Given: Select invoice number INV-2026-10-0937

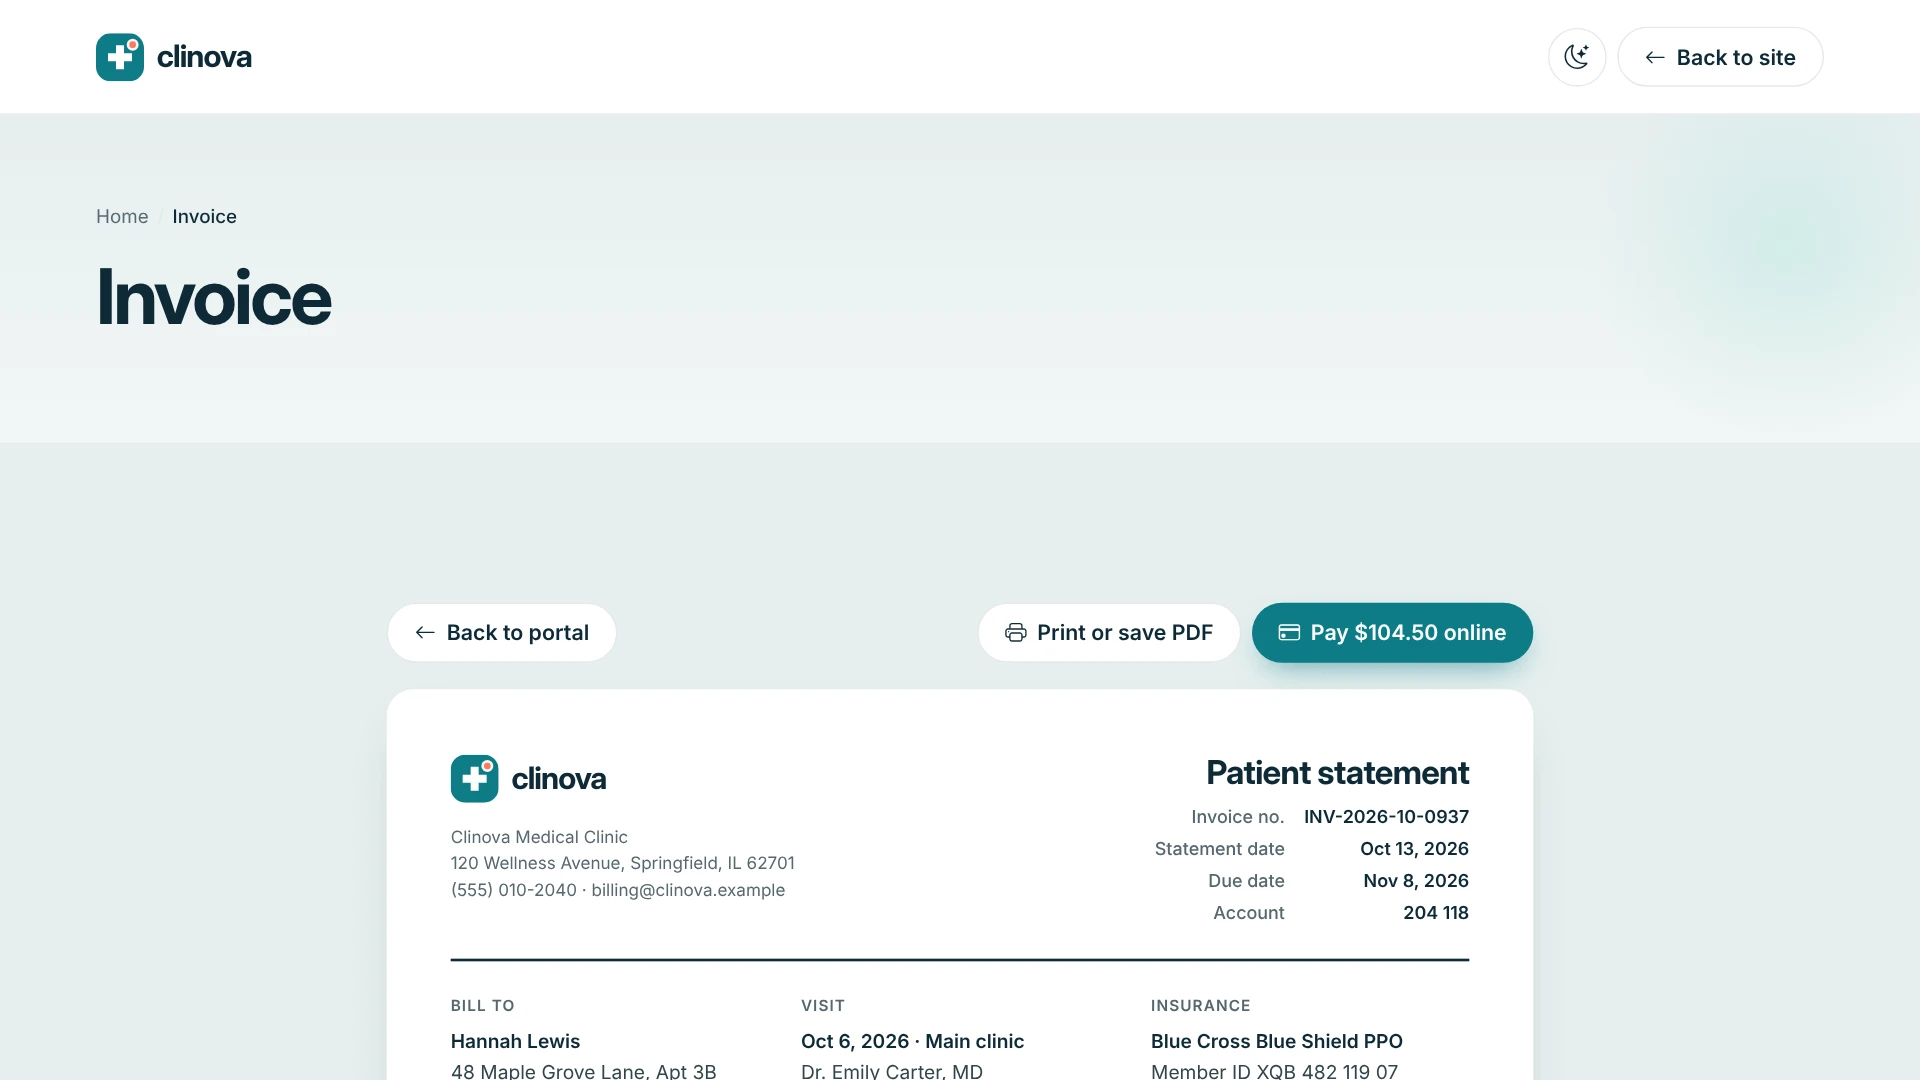Looking at the screenshot, I should click(1386, 817).
